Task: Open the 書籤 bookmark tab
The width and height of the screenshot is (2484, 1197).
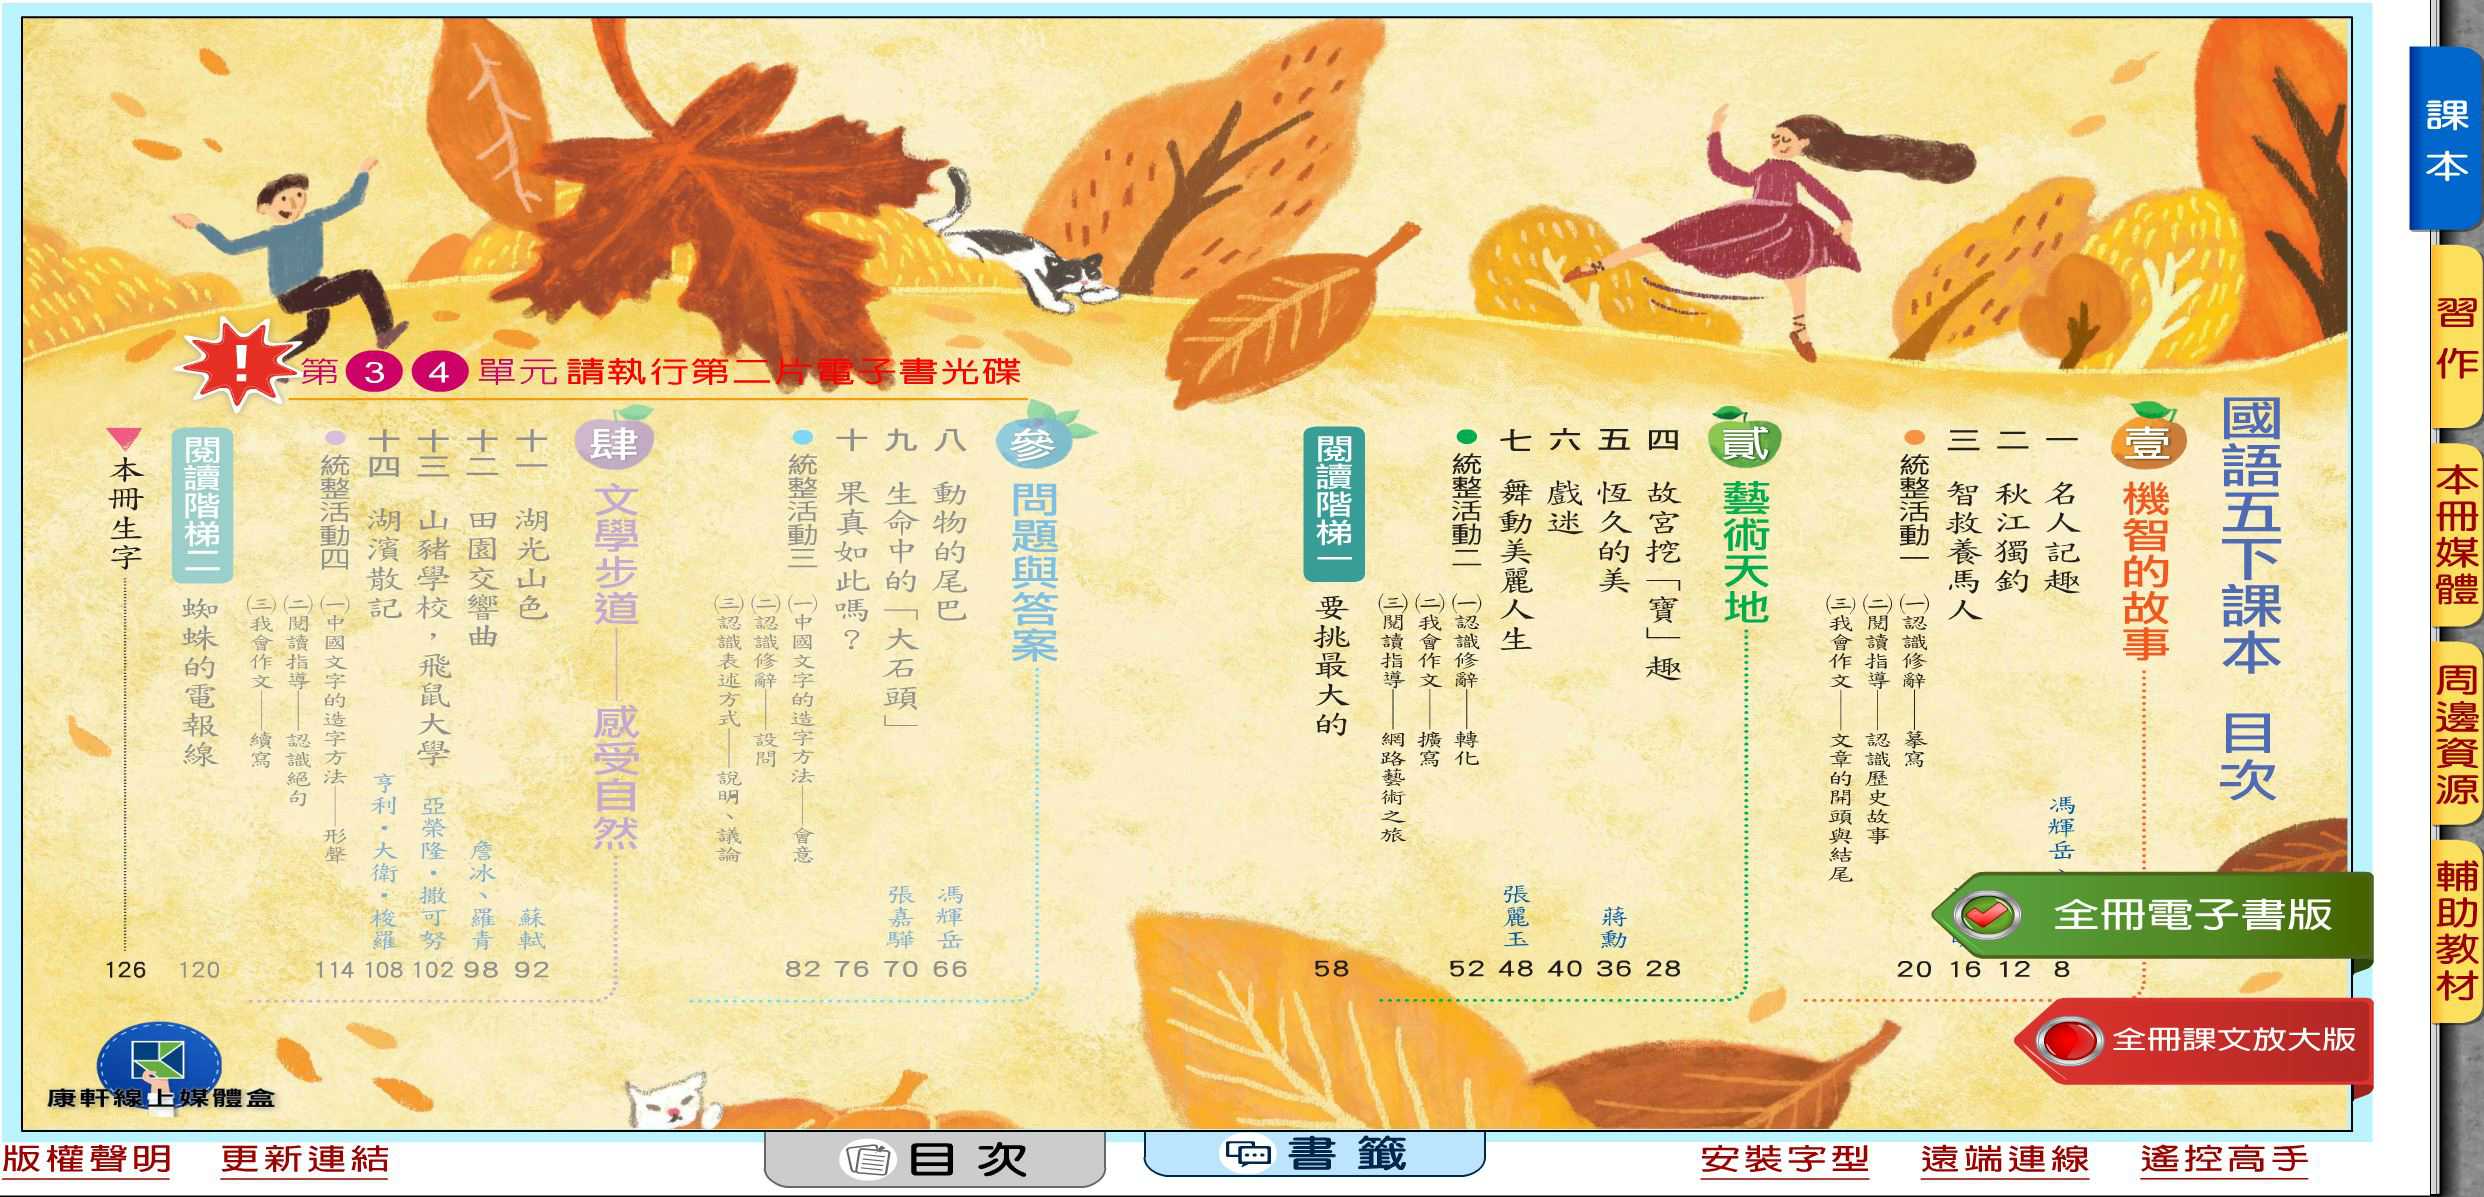Action: click(1314, 1153)
